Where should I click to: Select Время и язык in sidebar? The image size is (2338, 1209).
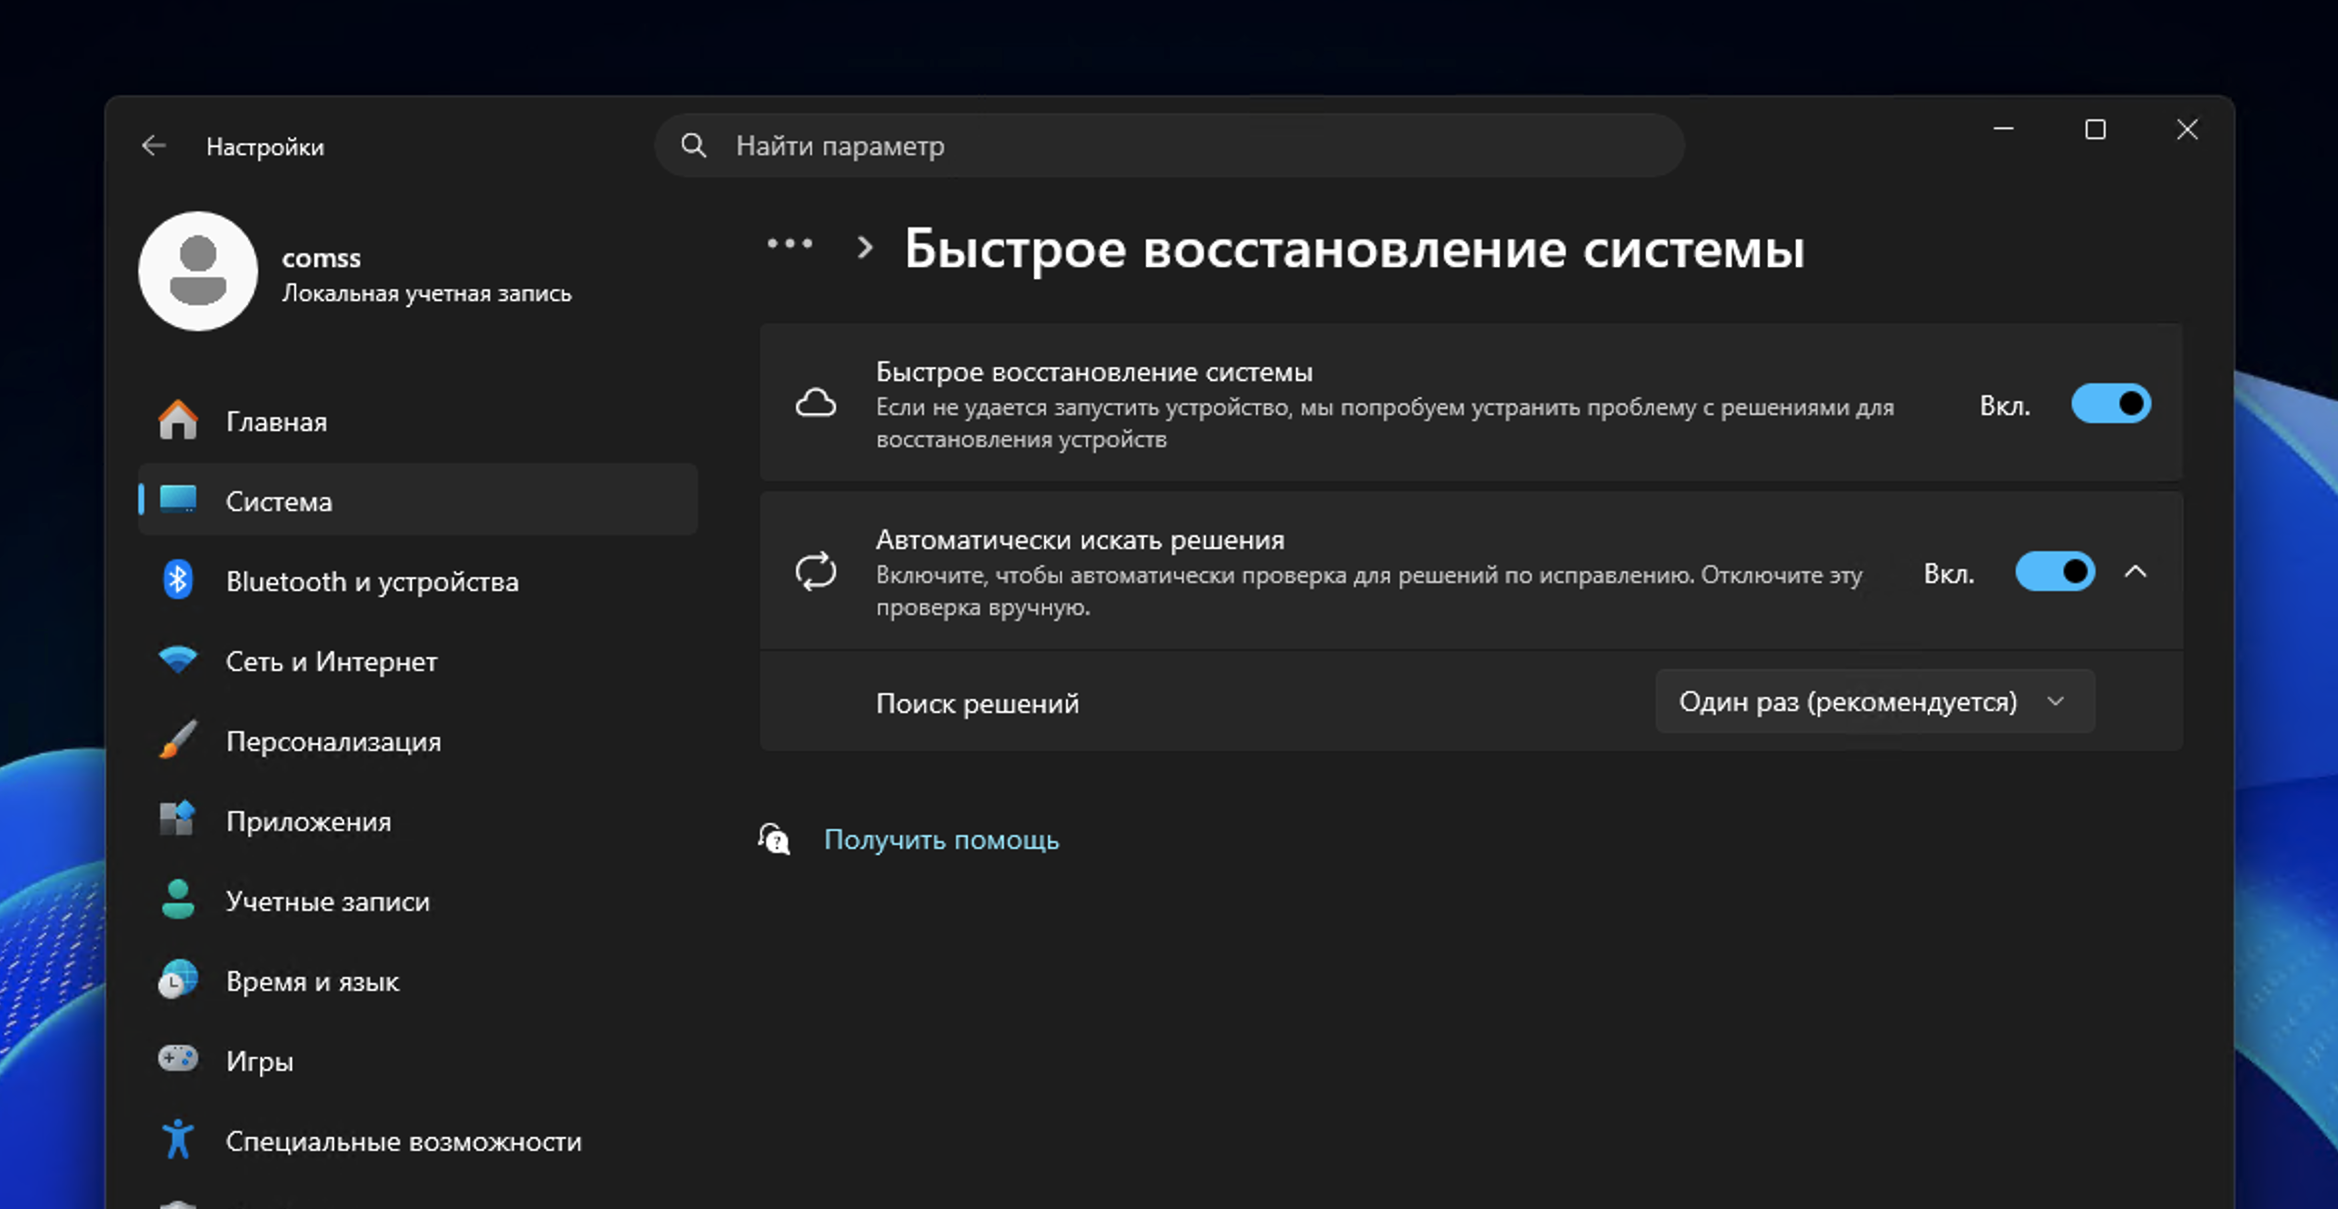coord(312,981)
